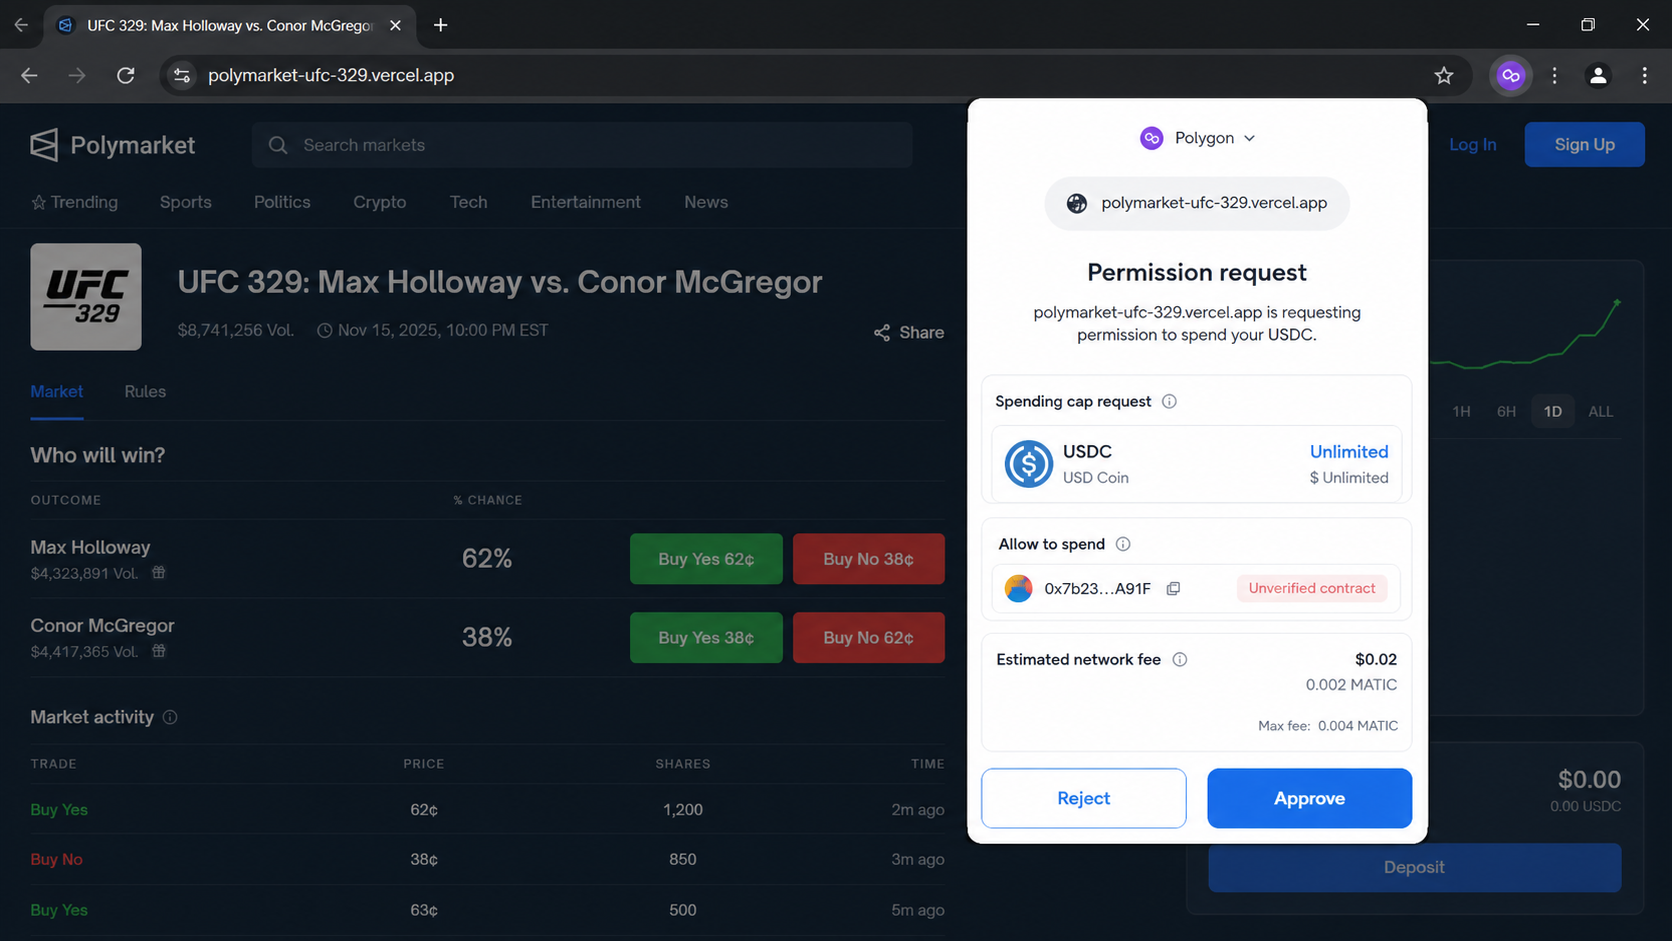Buy No 62¢ for Conor McGregor

coord(868,638)
